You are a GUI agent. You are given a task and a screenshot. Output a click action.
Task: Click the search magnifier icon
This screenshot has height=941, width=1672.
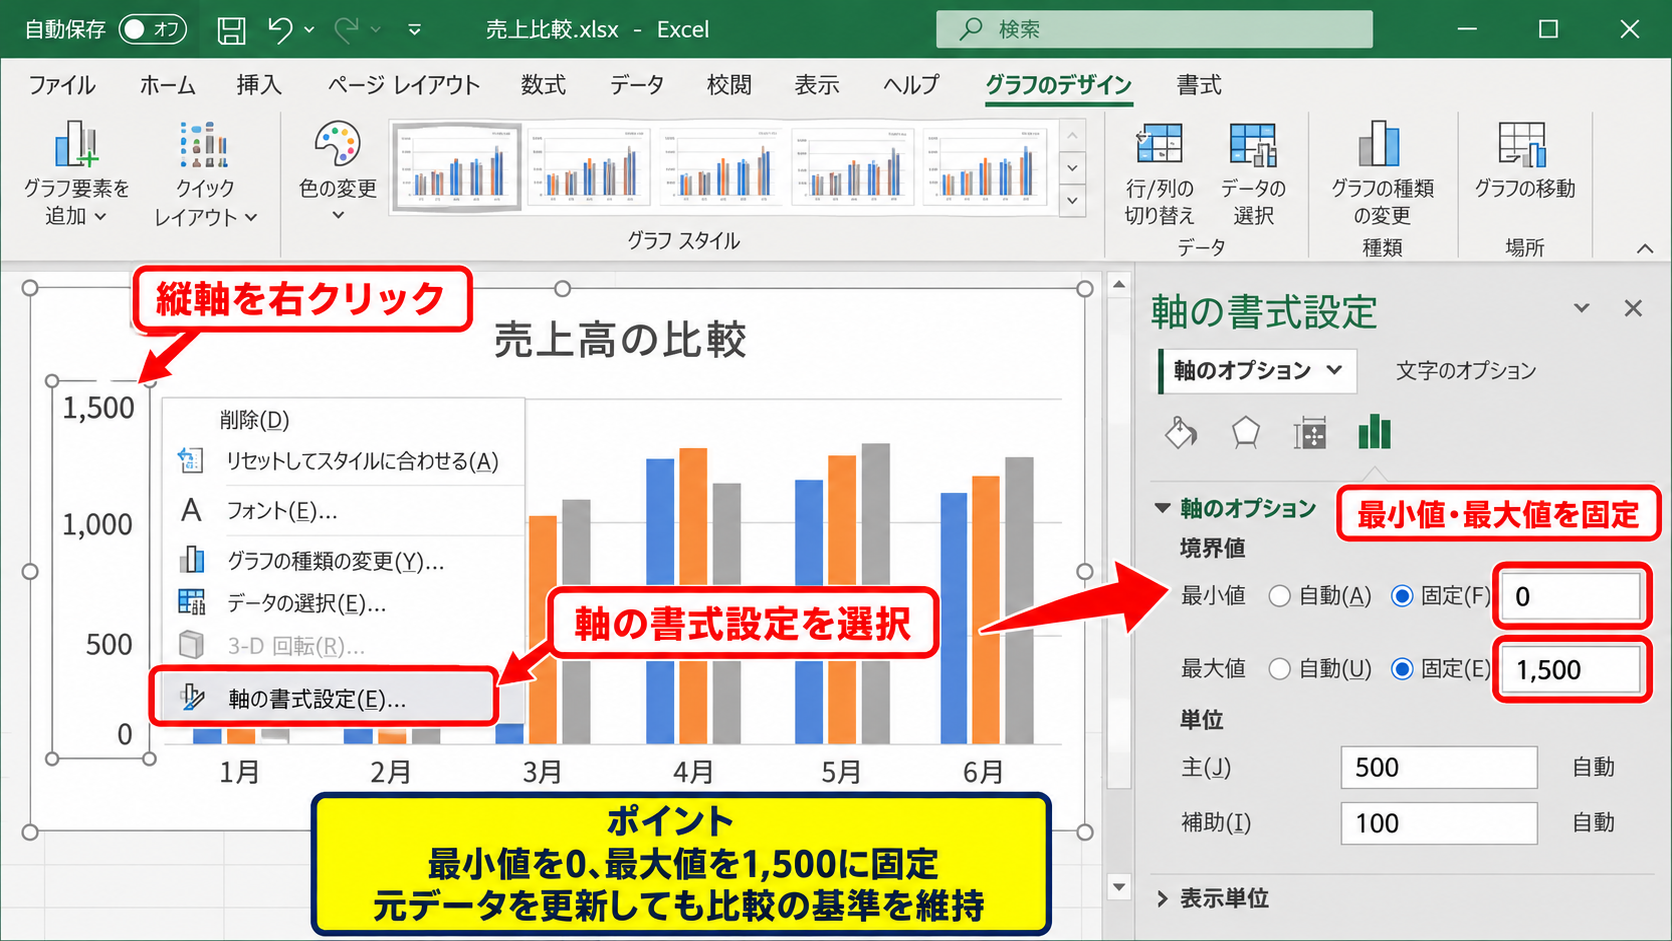click(970, 29)
